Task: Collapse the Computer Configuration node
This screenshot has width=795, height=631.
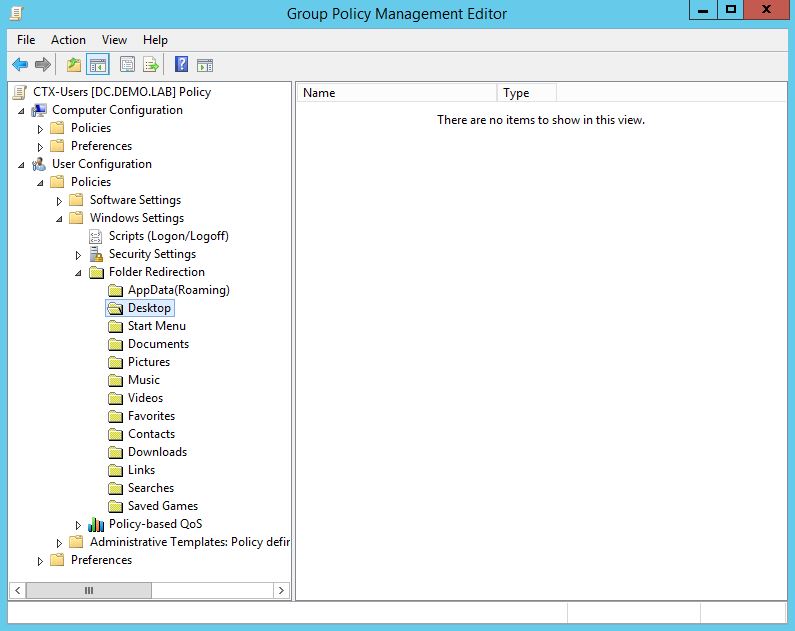Action: tap(22, 110)
